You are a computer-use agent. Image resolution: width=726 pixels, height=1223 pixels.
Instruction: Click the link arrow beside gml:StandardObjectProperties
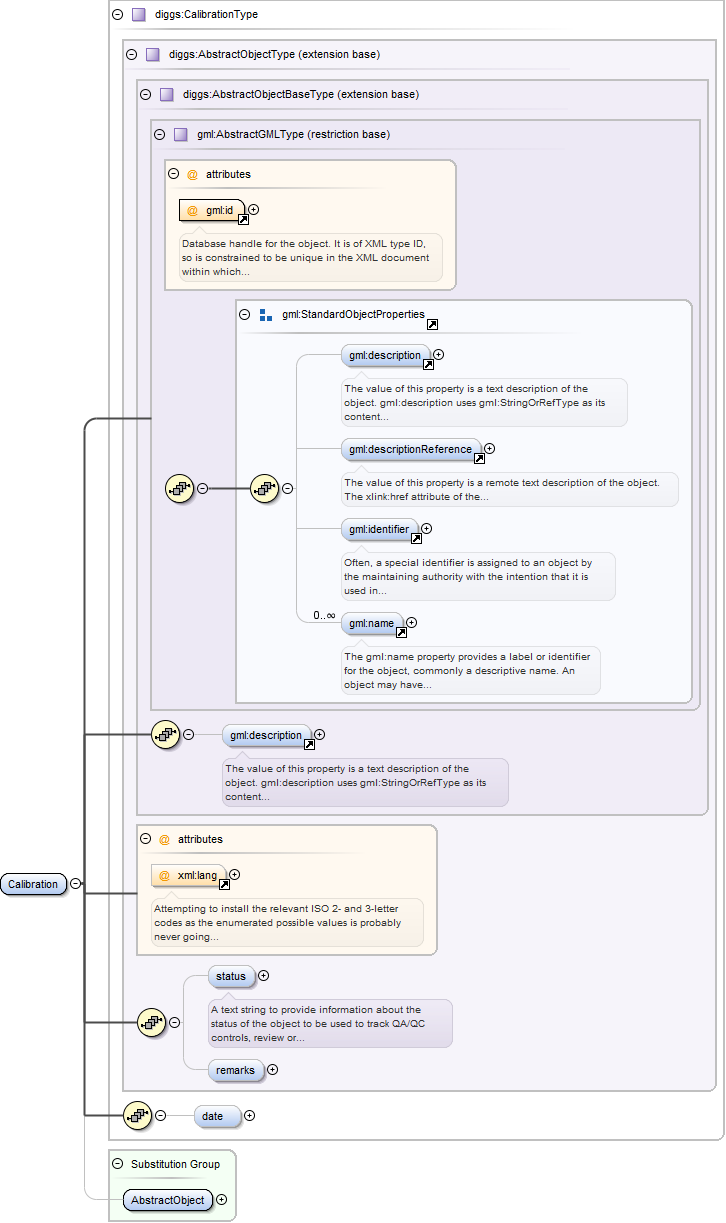pyautogui.click(x=432, y=325)
